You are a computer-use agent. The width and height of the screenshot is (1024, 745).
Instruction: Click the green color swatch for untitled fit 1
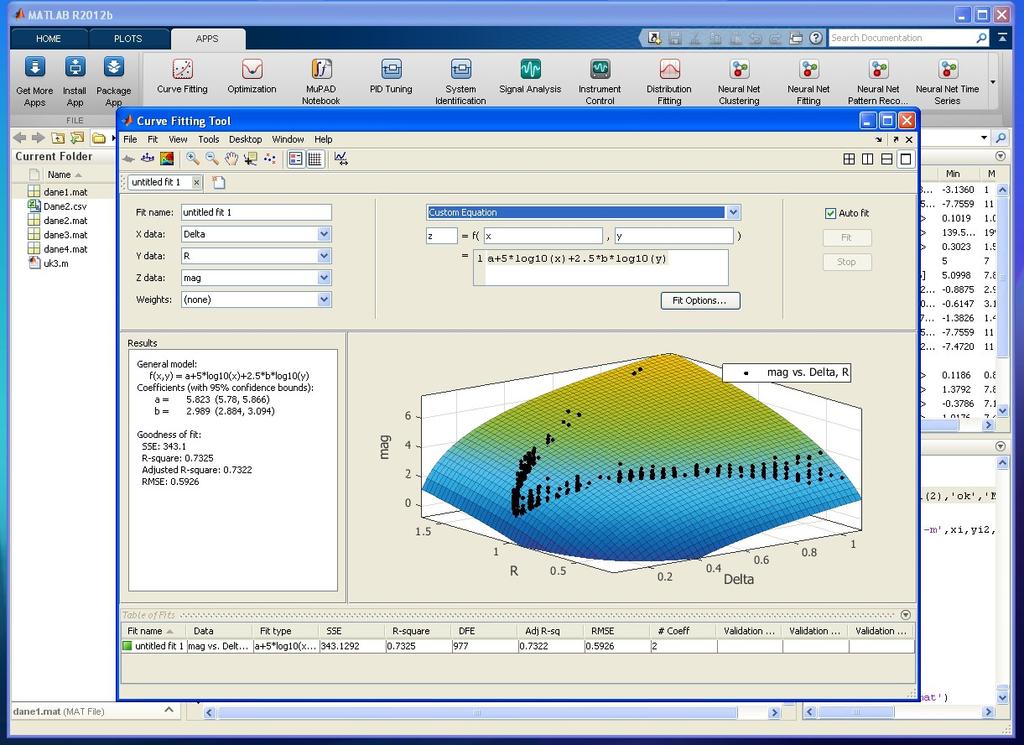tap(127, 646)
